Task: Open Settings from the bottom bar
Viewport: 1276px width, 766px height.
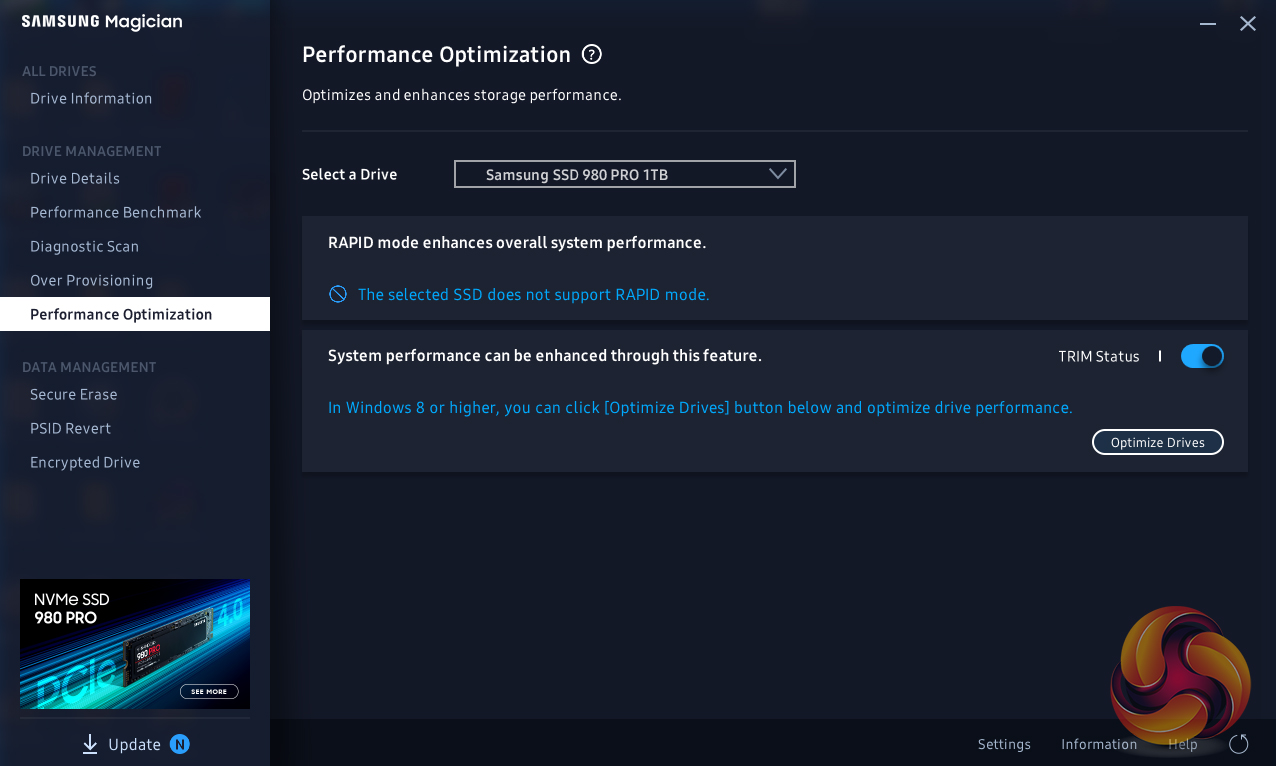Action: pos(1004,744)
